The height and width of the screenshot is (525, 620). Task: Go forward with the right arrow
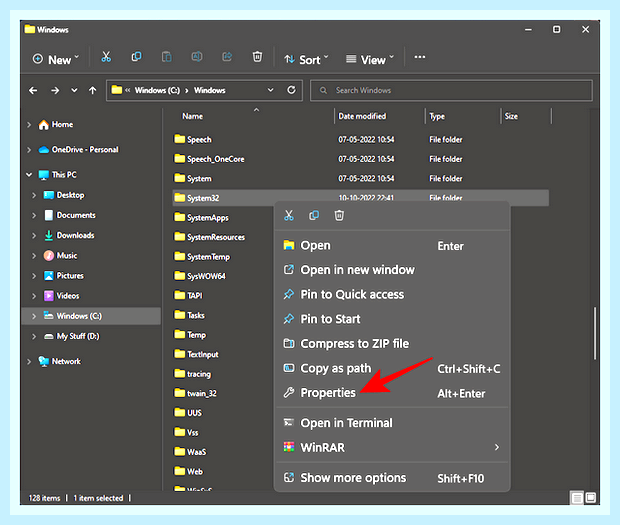click(55, 91)
